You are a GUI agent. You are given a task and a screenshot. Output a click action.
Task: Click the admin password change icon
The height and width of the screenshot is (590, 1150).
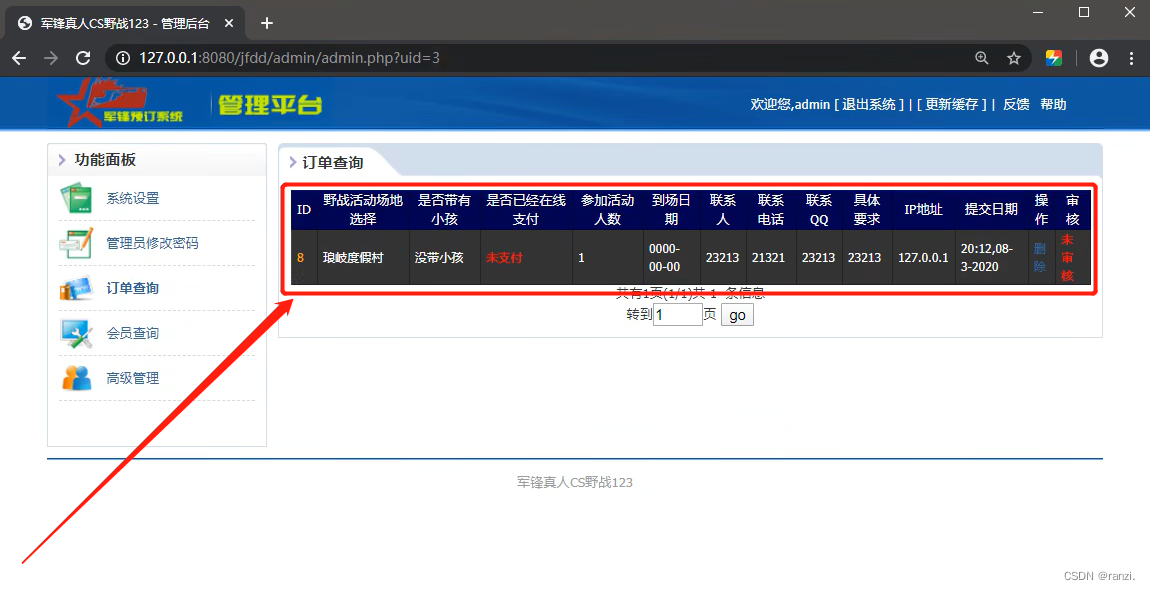point(76,243)
